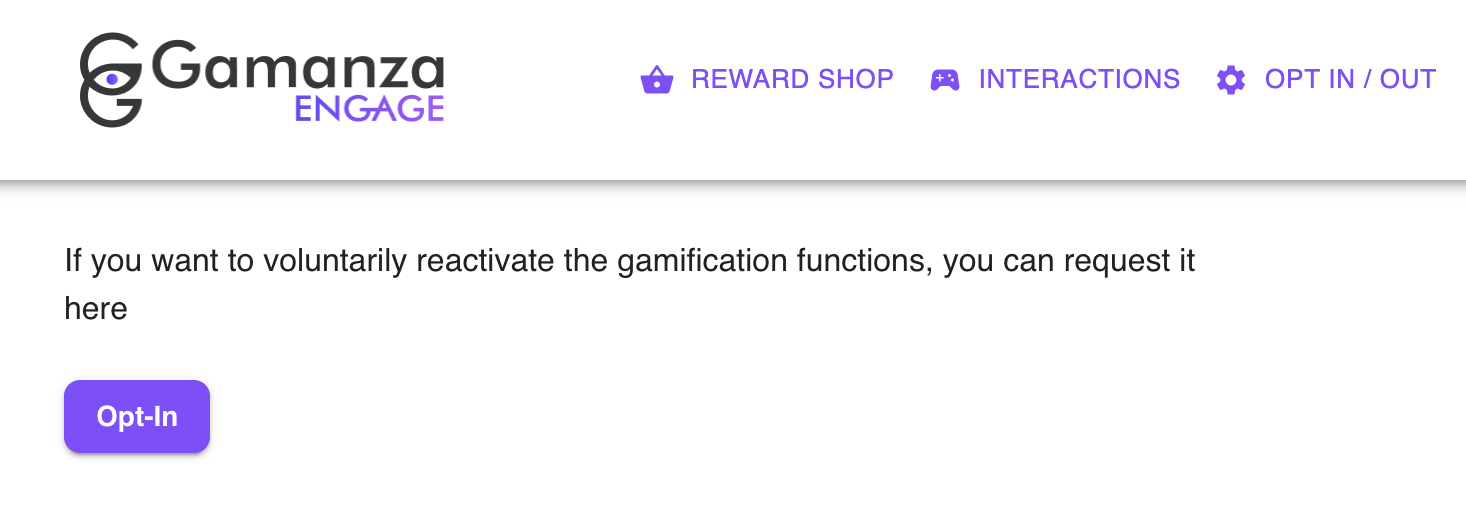Click the gear icon for Opt In/Out
This screenshot has width=1466, height=532.
tap(1230, 79)
